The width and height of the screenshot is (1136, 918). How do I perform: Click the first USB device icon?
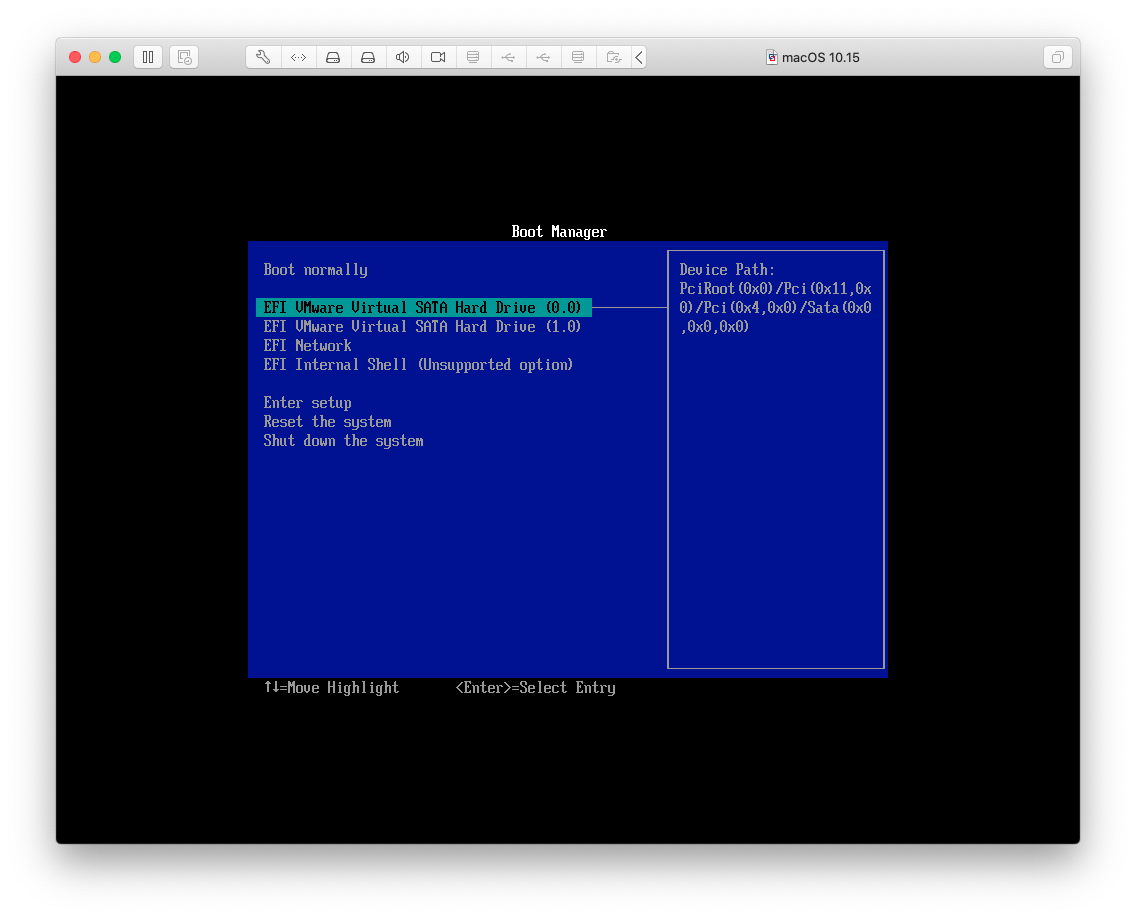pos(508,57)
